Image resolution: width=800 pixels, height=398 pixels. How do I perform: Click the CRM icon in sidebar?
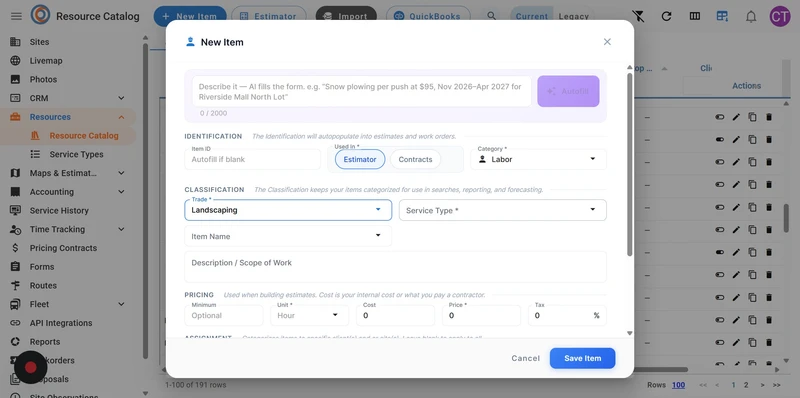15,98
